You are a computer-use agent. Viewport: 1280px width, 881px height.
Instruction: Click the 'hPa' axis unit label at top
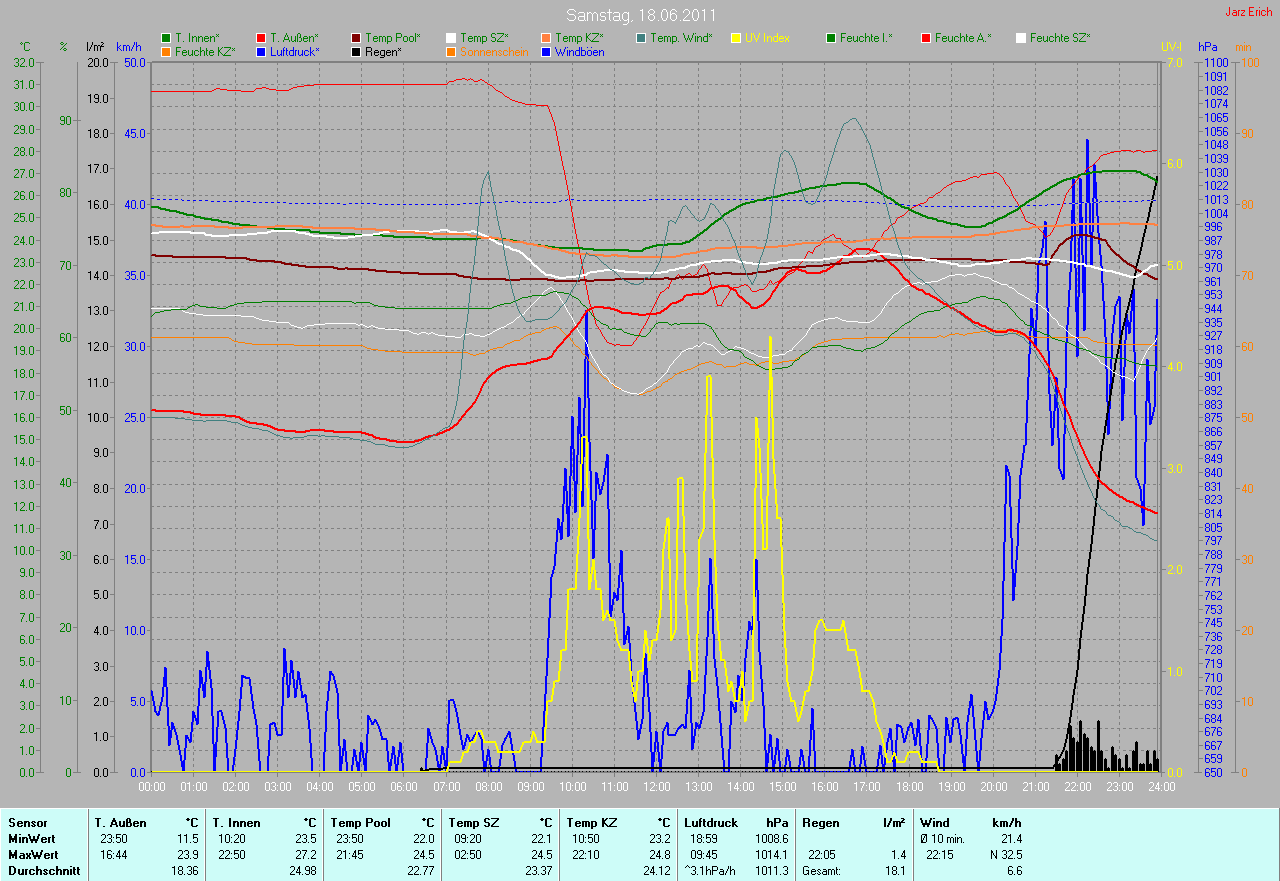tap(1209, 47)
